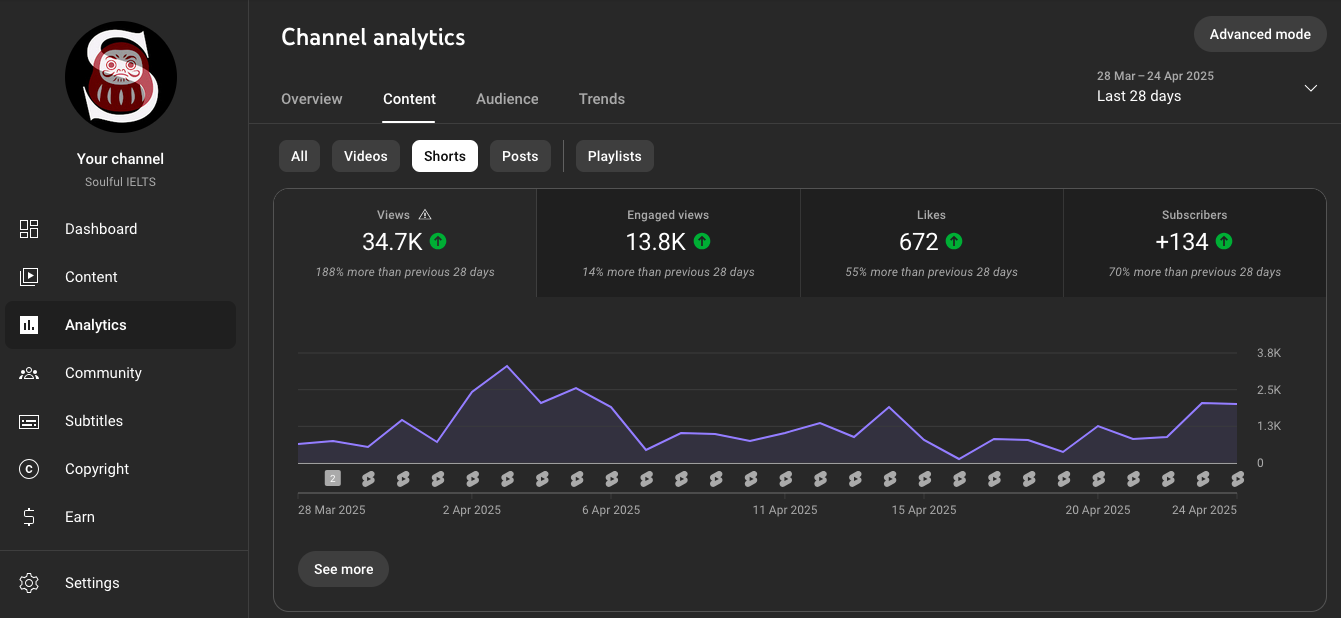The image size is (1341, 618).
Task: Switch to the Trends tab
Action: [602, 99]
